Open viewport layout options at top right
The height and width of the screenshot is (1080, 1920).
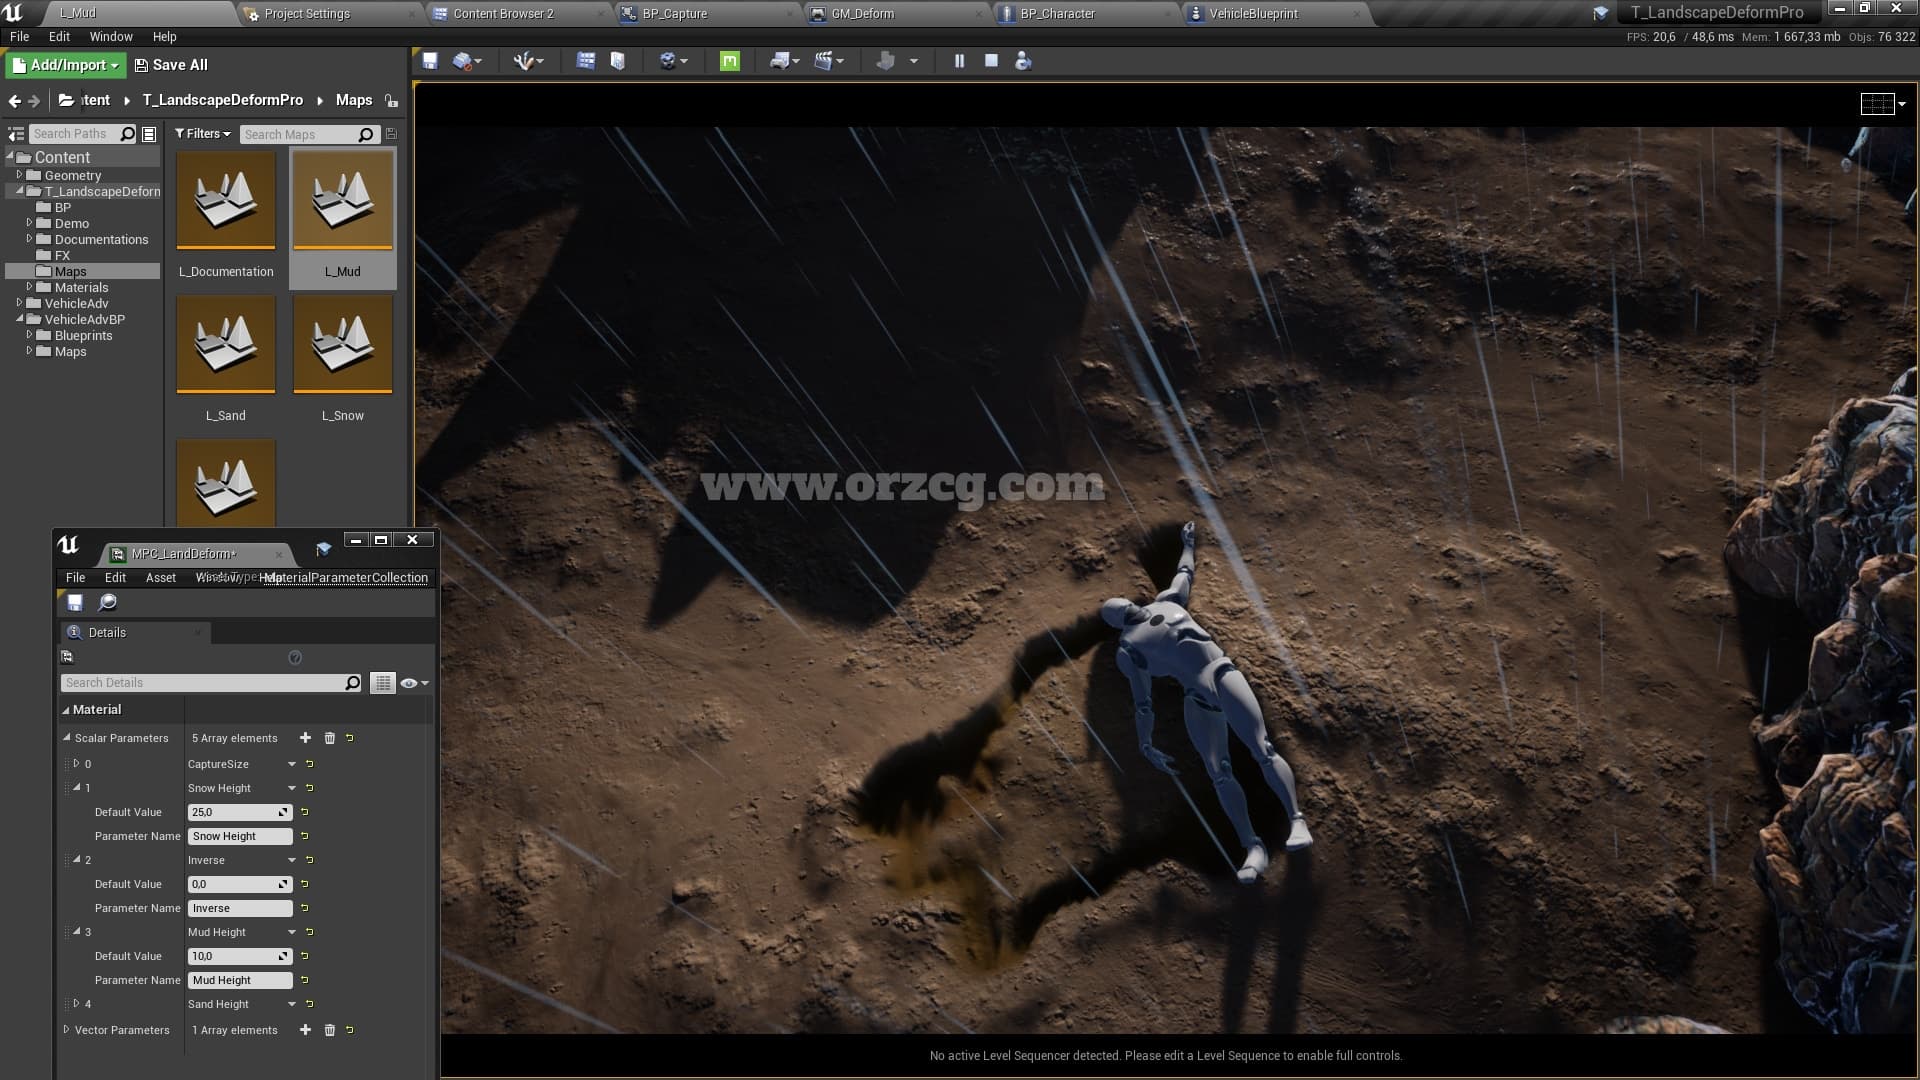pyautogui.click(x=1882, y=104)
